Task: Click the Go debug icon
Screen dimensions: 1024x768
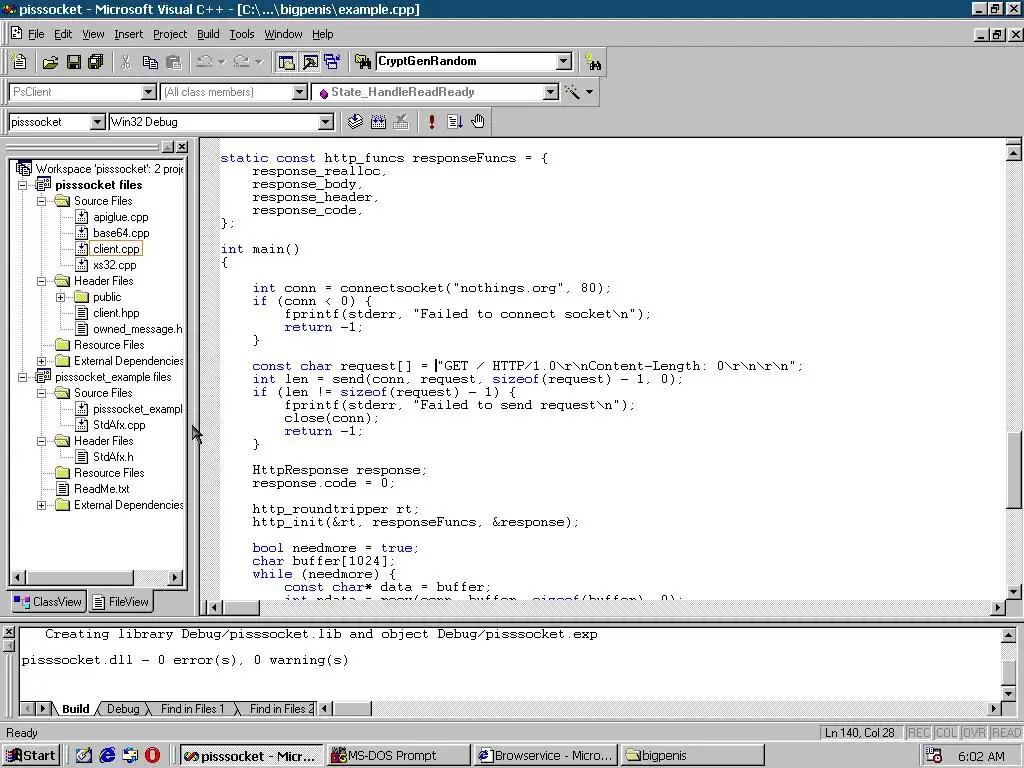Action: [455, 121]
